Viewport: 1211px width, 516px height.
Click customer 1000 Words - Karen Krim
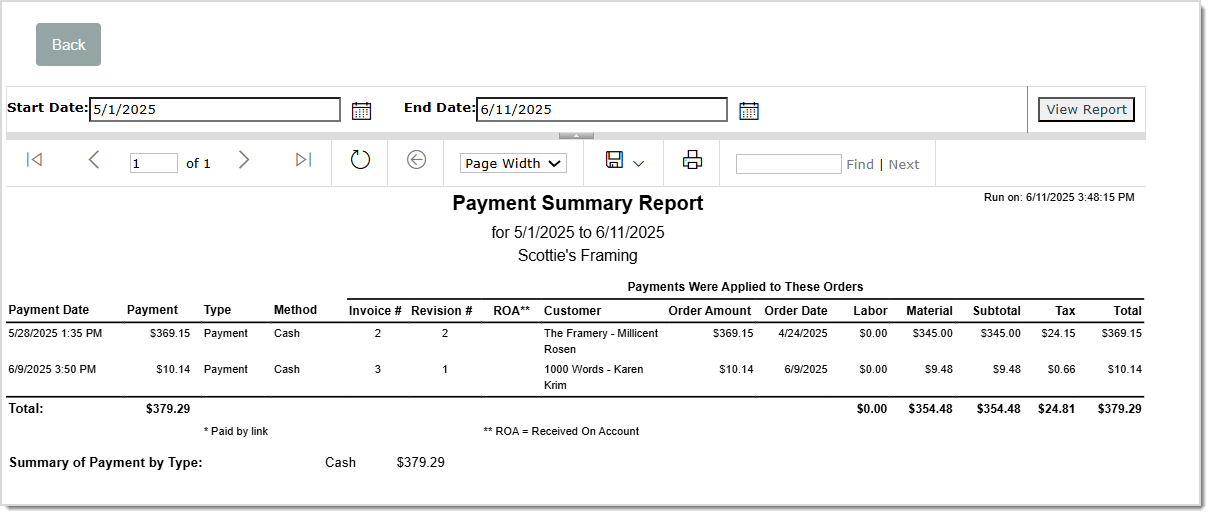594,377
